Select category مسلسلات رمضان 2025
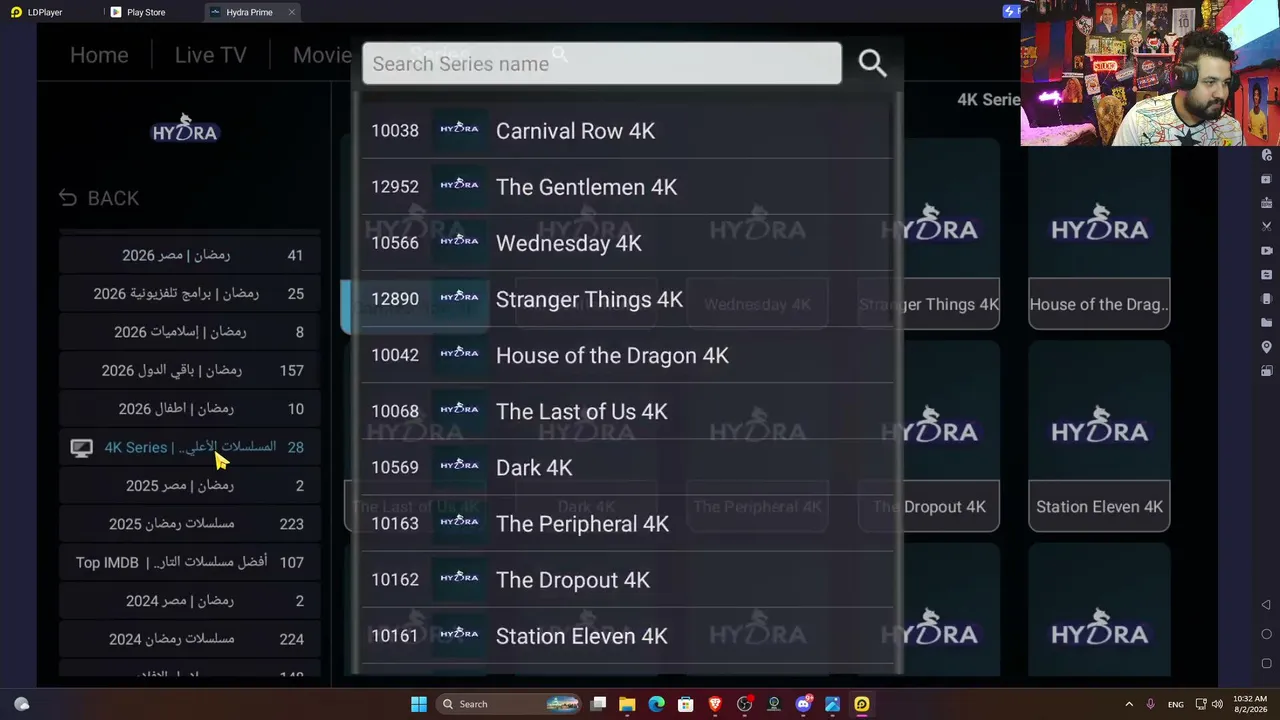 pyautogui.click(x=190, y=524)
